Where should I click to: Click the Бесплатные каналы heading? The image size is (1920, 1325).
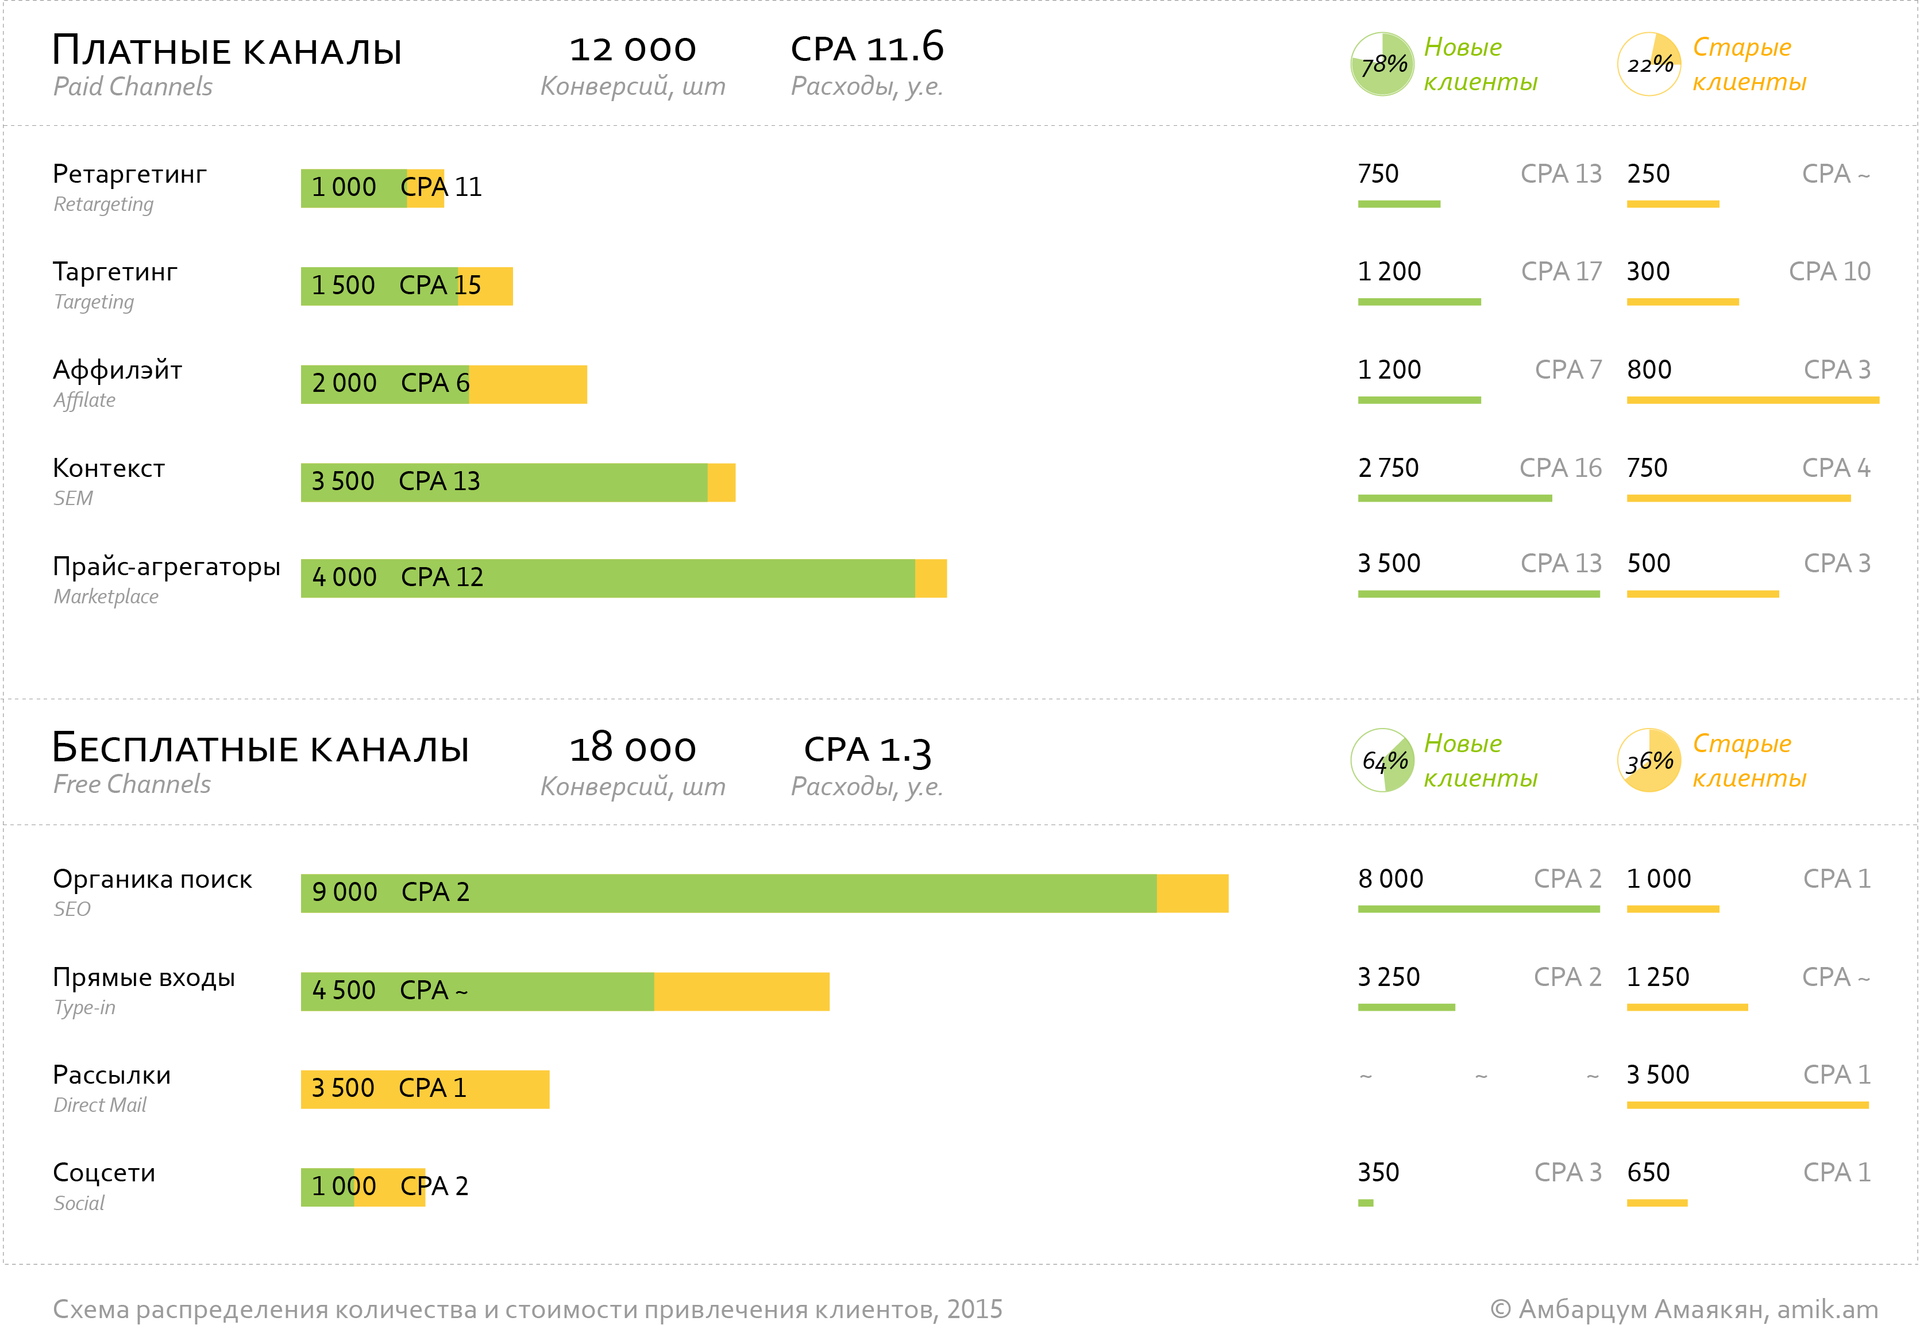[260, 748]
